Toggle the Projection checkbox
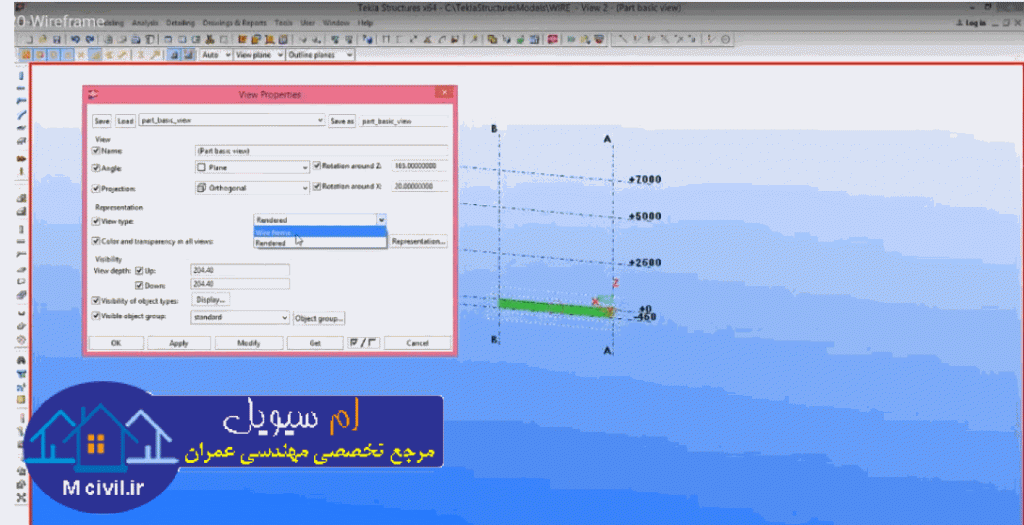 (97, 187)
